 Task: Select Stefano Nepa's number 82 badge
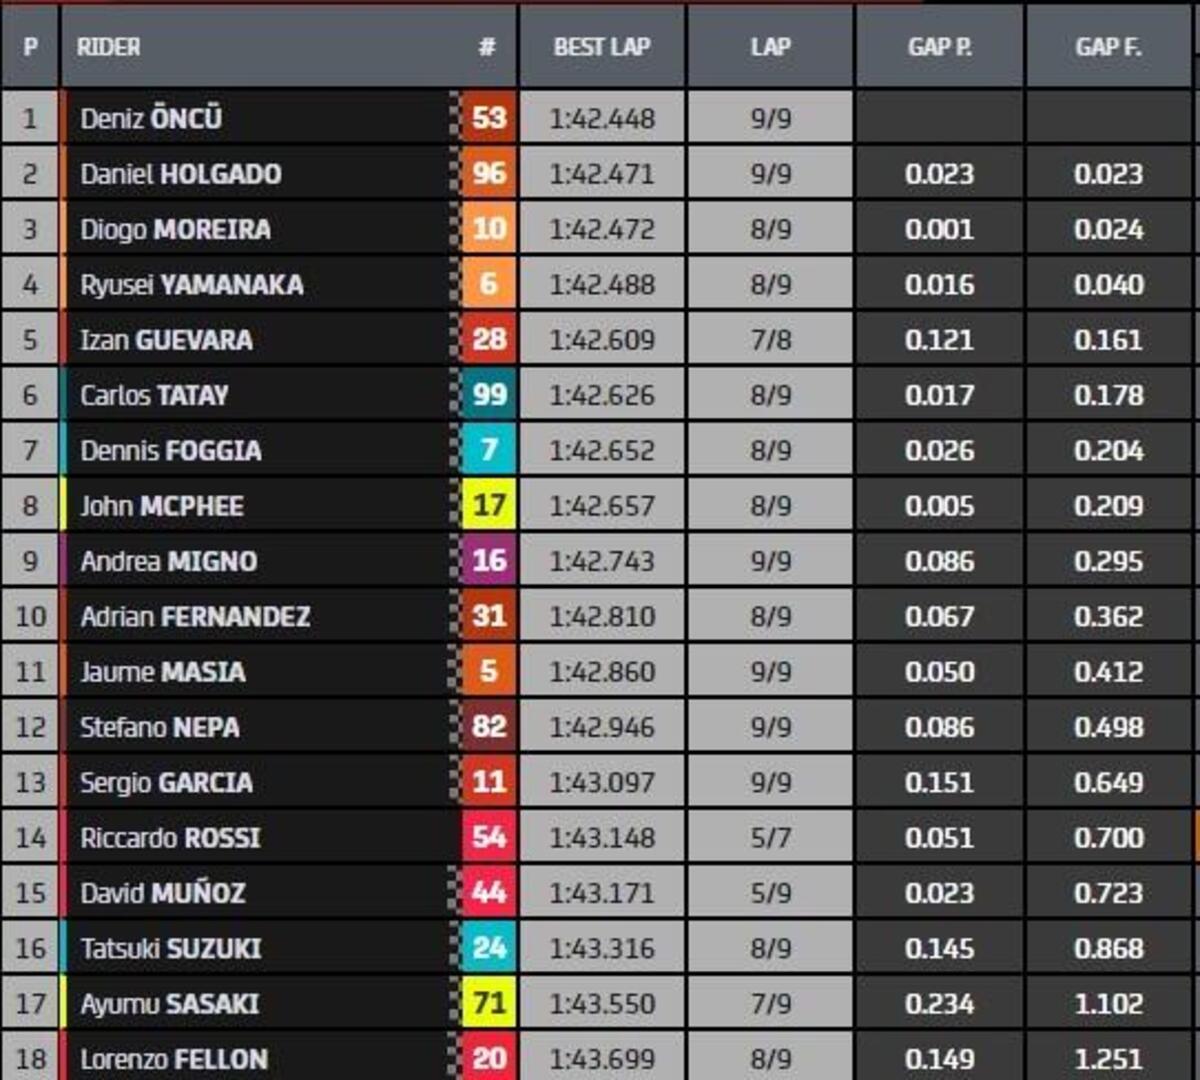[488, 727]
